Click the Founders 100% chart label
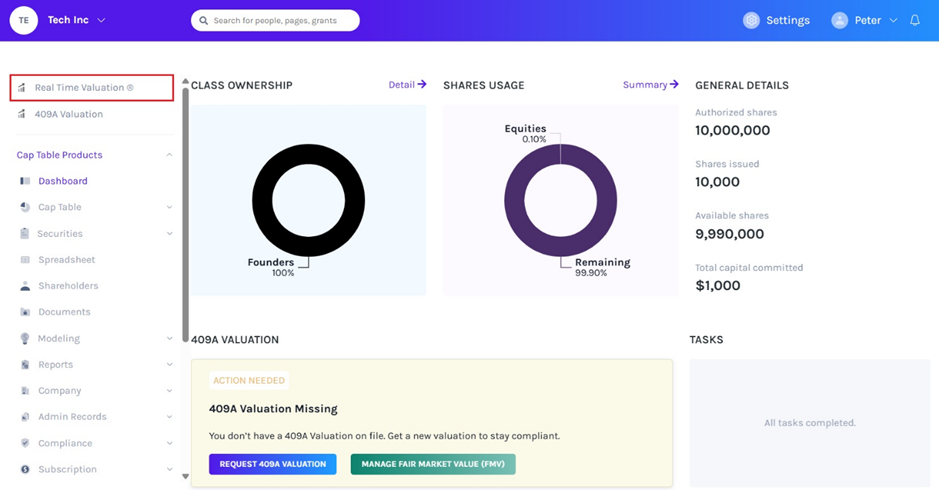 [x=271, y=267]
